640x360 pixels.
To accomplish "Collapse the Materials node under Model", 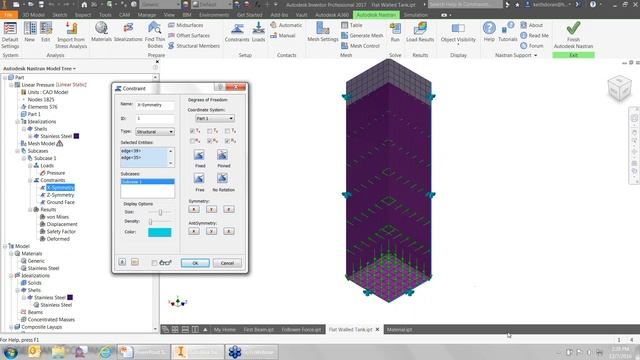I will (11, 254).
